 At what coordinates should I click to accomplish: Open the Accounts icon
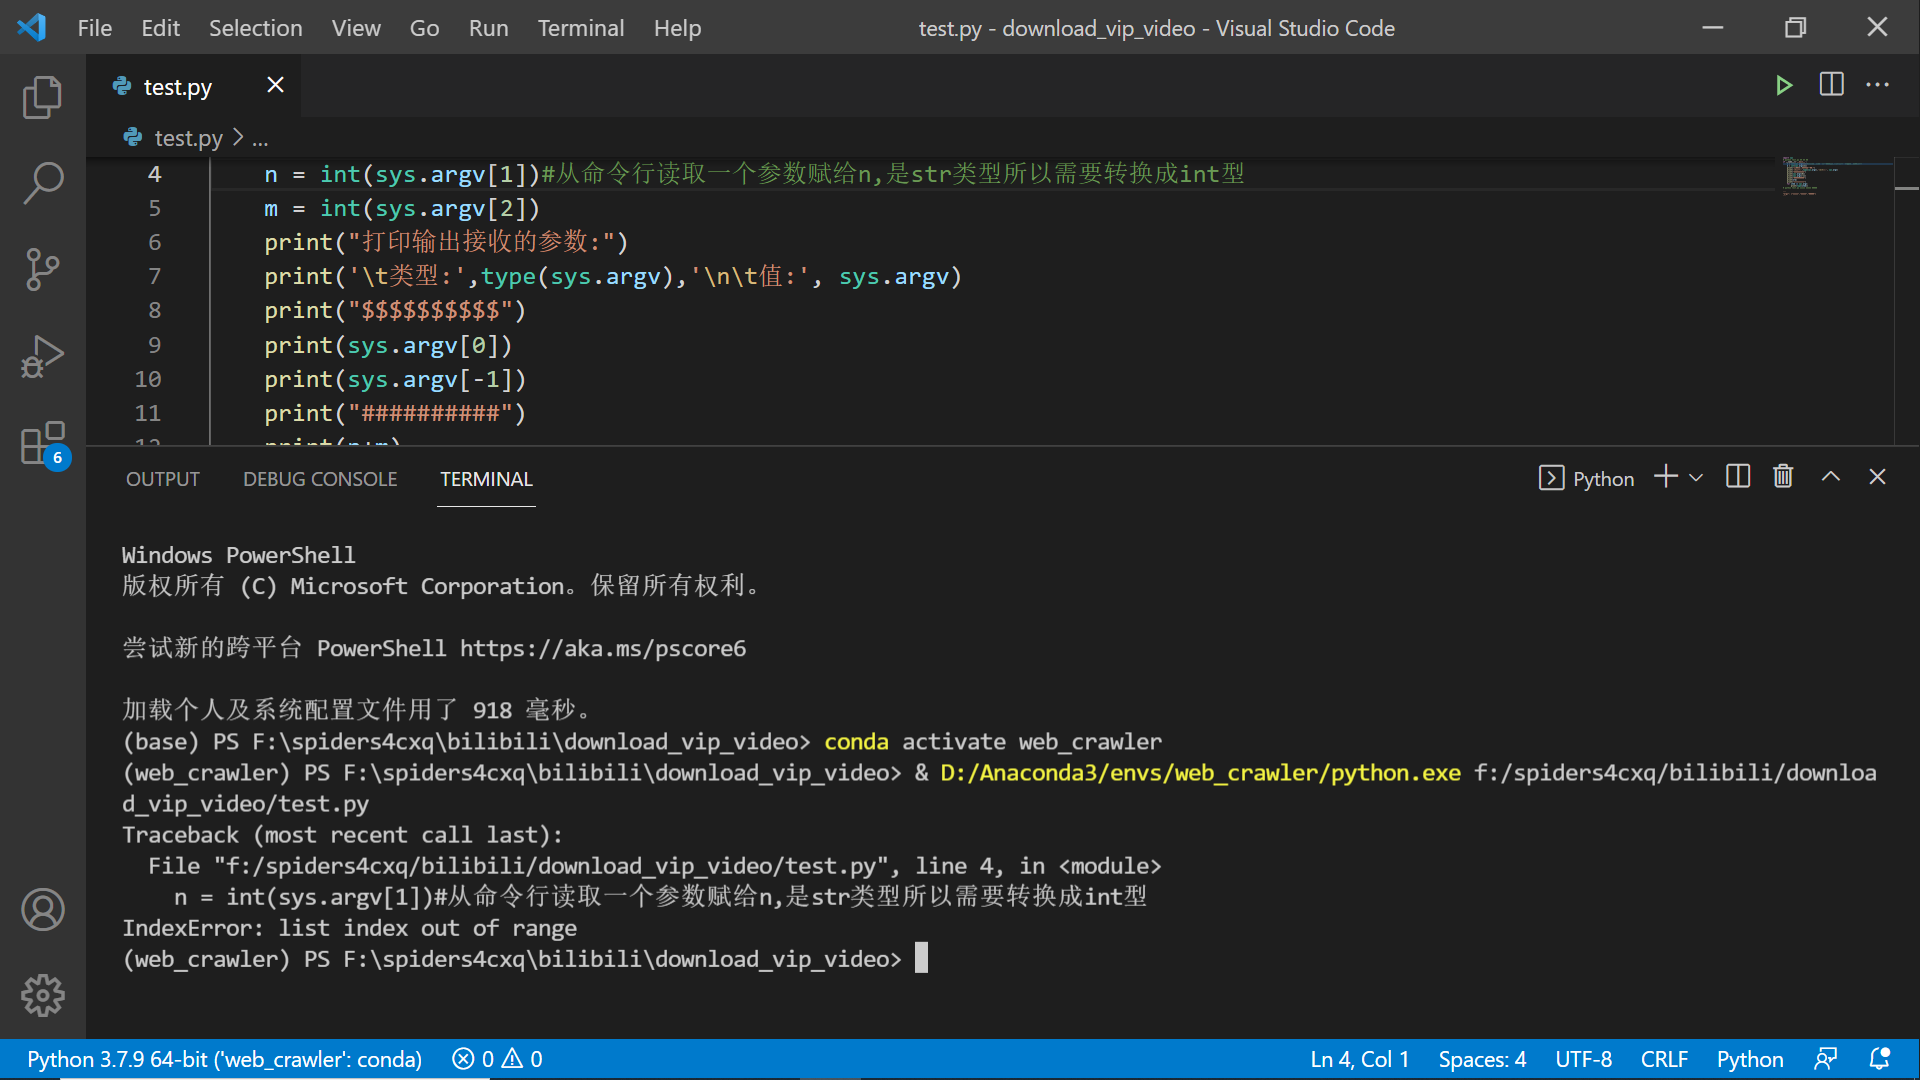[x=43, y=910]
